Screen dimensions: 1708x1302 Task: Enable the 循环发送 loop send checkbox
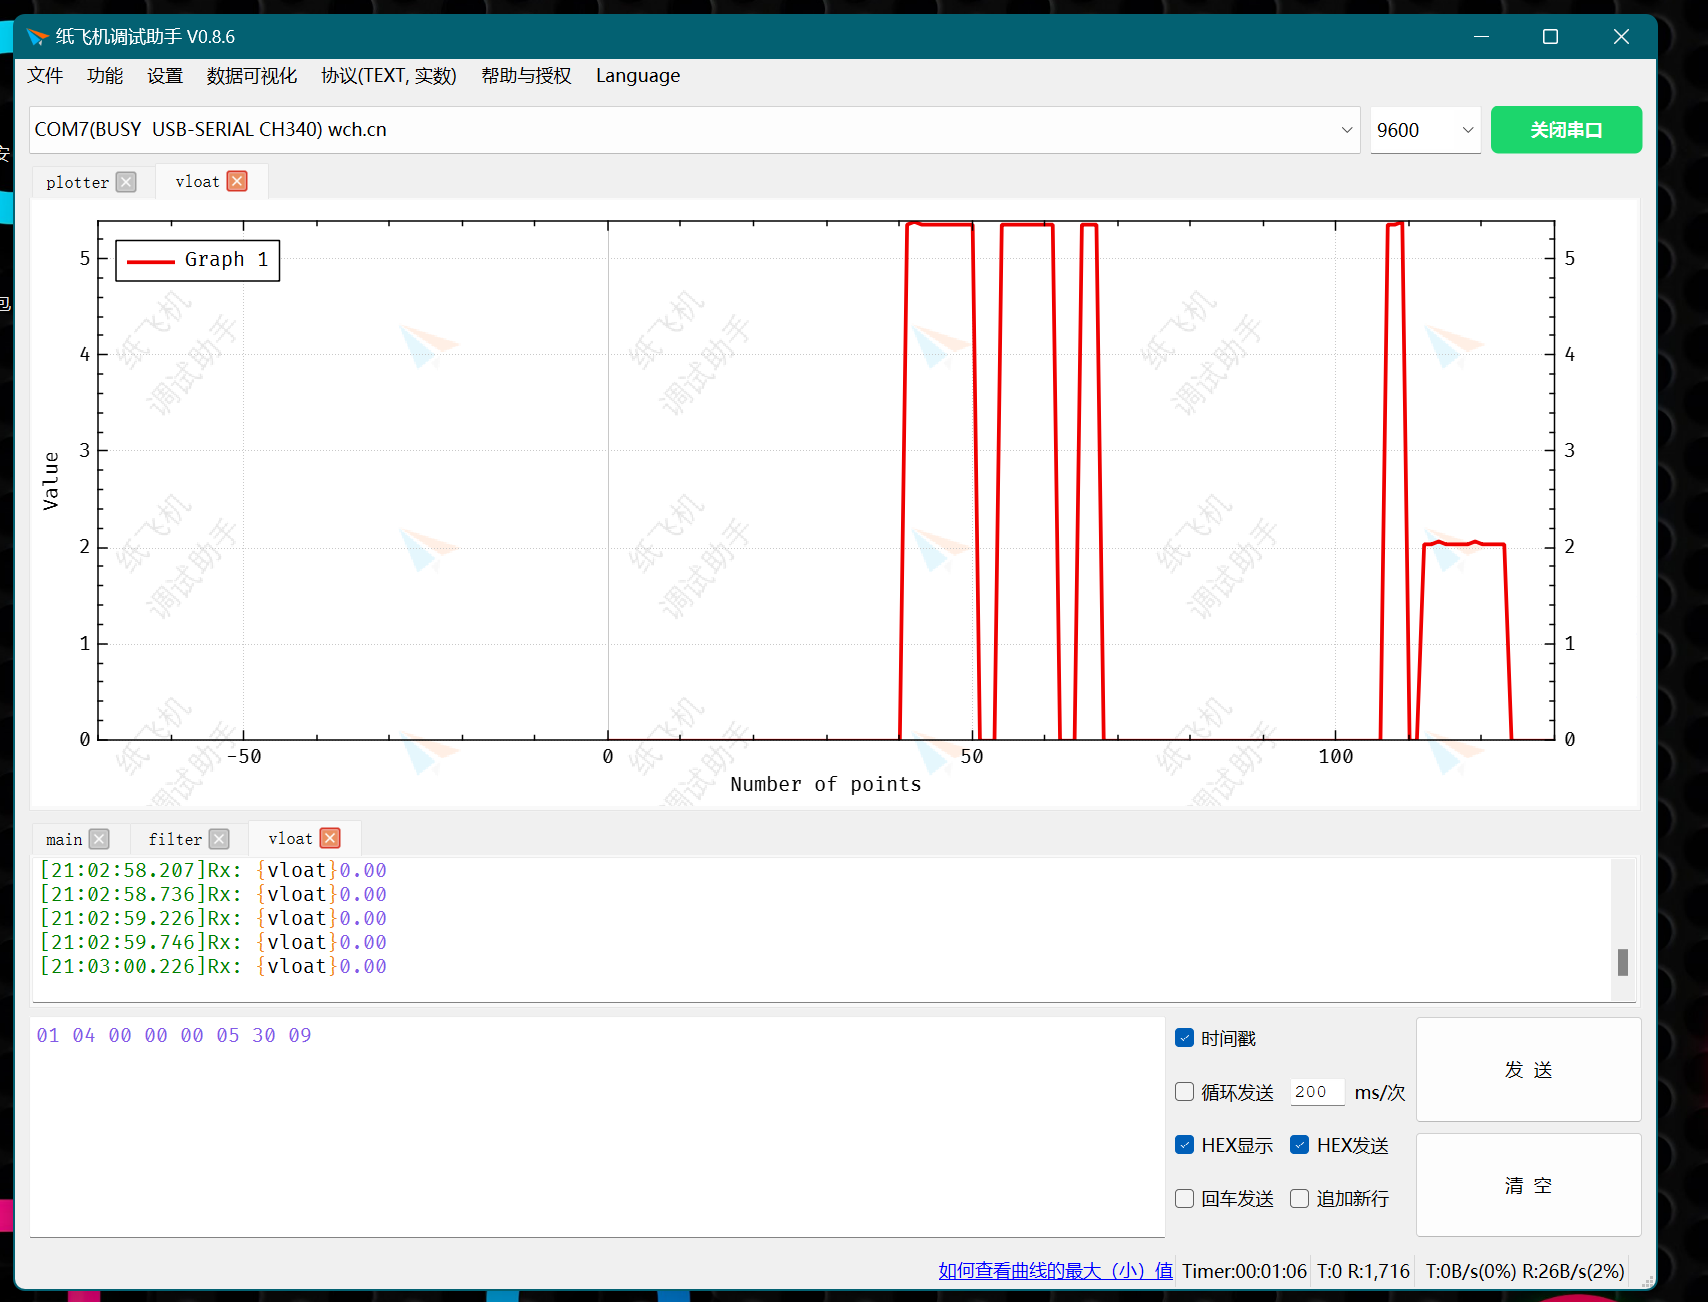(1185, 1092)
